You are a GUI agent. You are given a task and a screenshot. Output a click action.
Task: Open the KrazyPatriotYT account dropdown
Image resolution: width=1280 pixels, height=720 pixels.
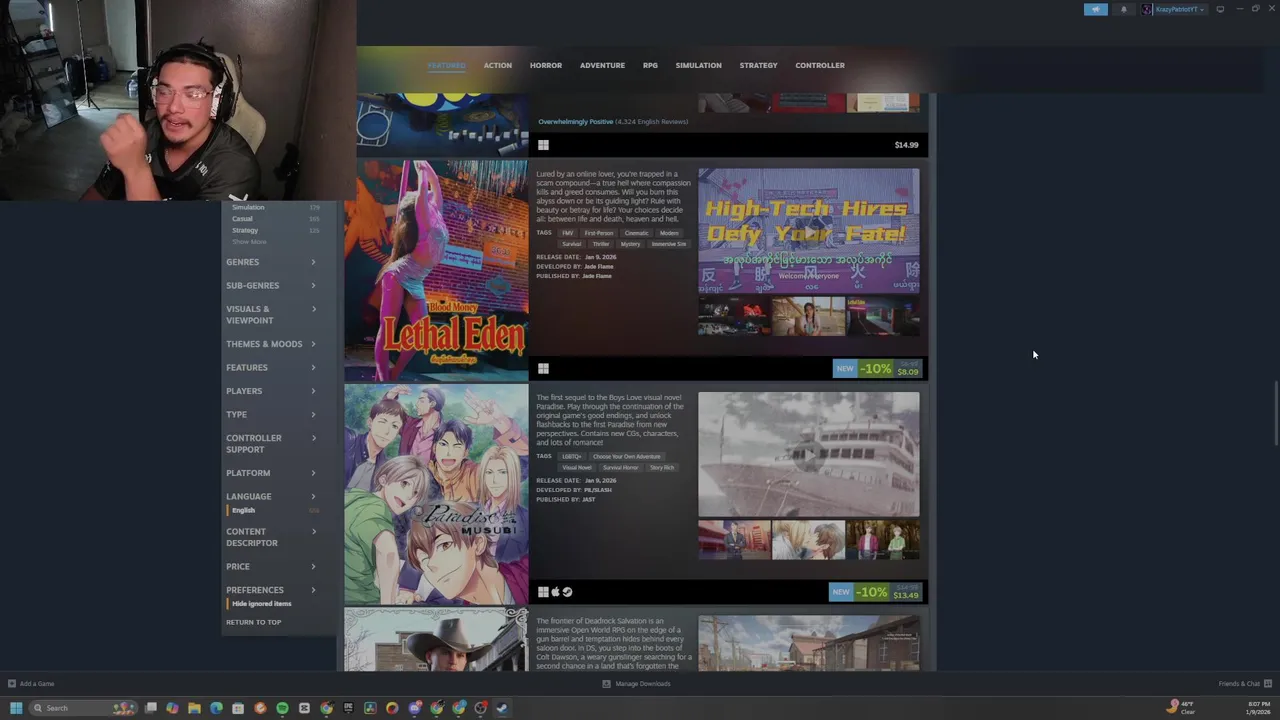[1180, 9]
